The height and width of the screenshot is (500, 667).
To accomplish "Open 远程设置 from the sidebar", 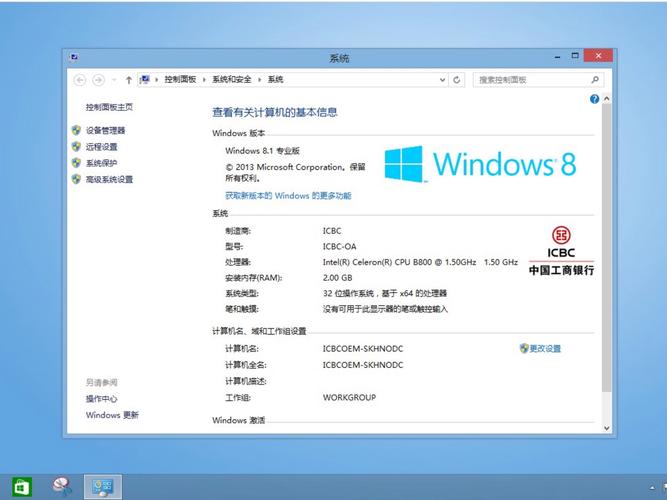I will [102, 147].
